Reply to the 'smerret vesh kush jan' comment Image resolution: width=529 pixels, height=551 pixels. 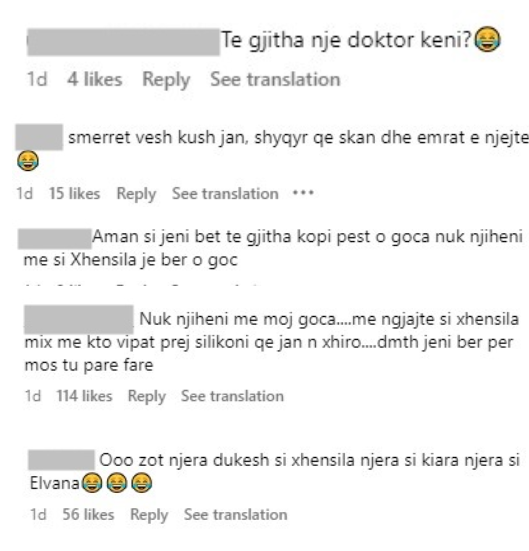(x=136, y=194)
